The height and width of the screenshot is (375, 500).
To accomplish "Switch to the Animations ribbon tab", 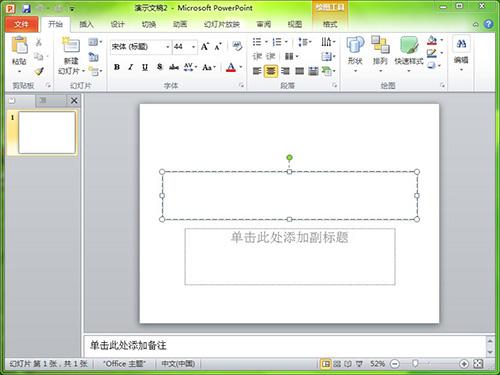I will (180, 24).
